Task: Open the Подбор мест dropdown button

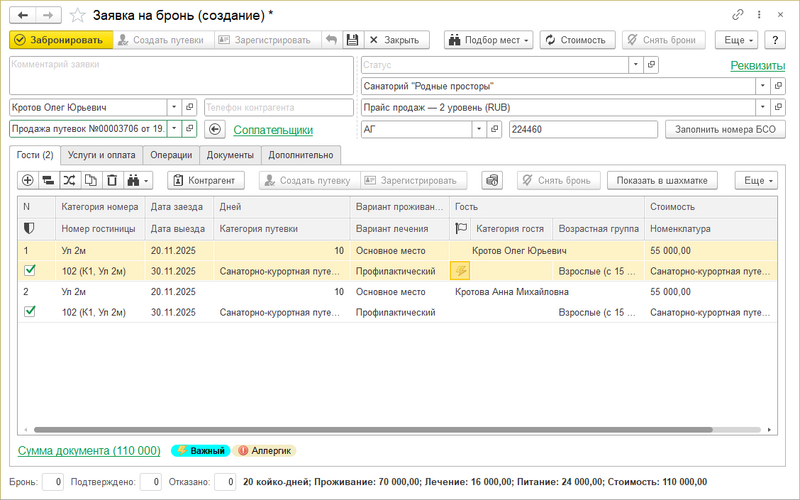Action: [485, 40]
